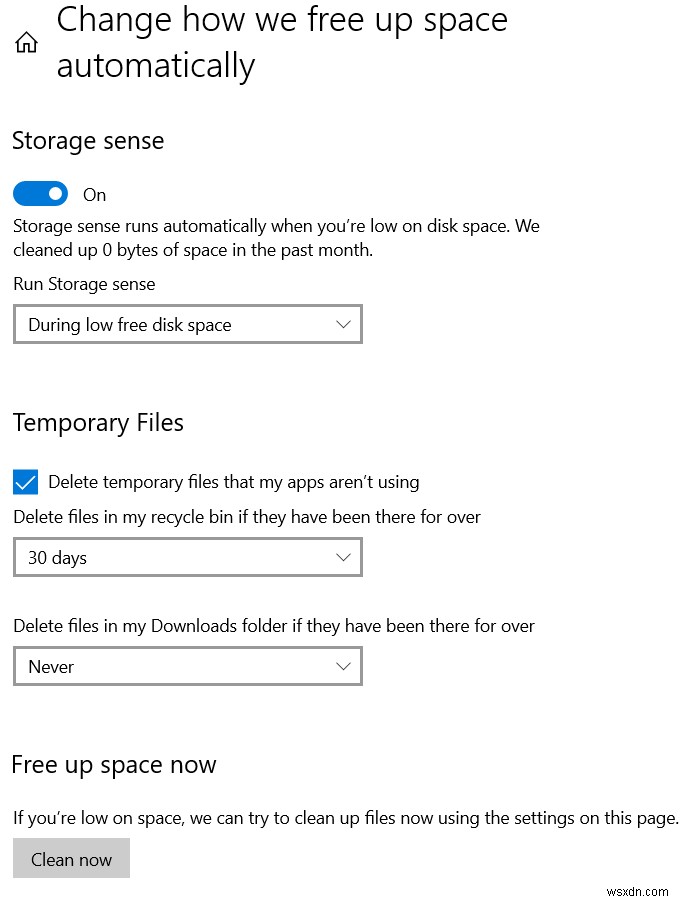
Task: Click the chevron on the Run Storage sense dropdown
Action: point(344,324)
